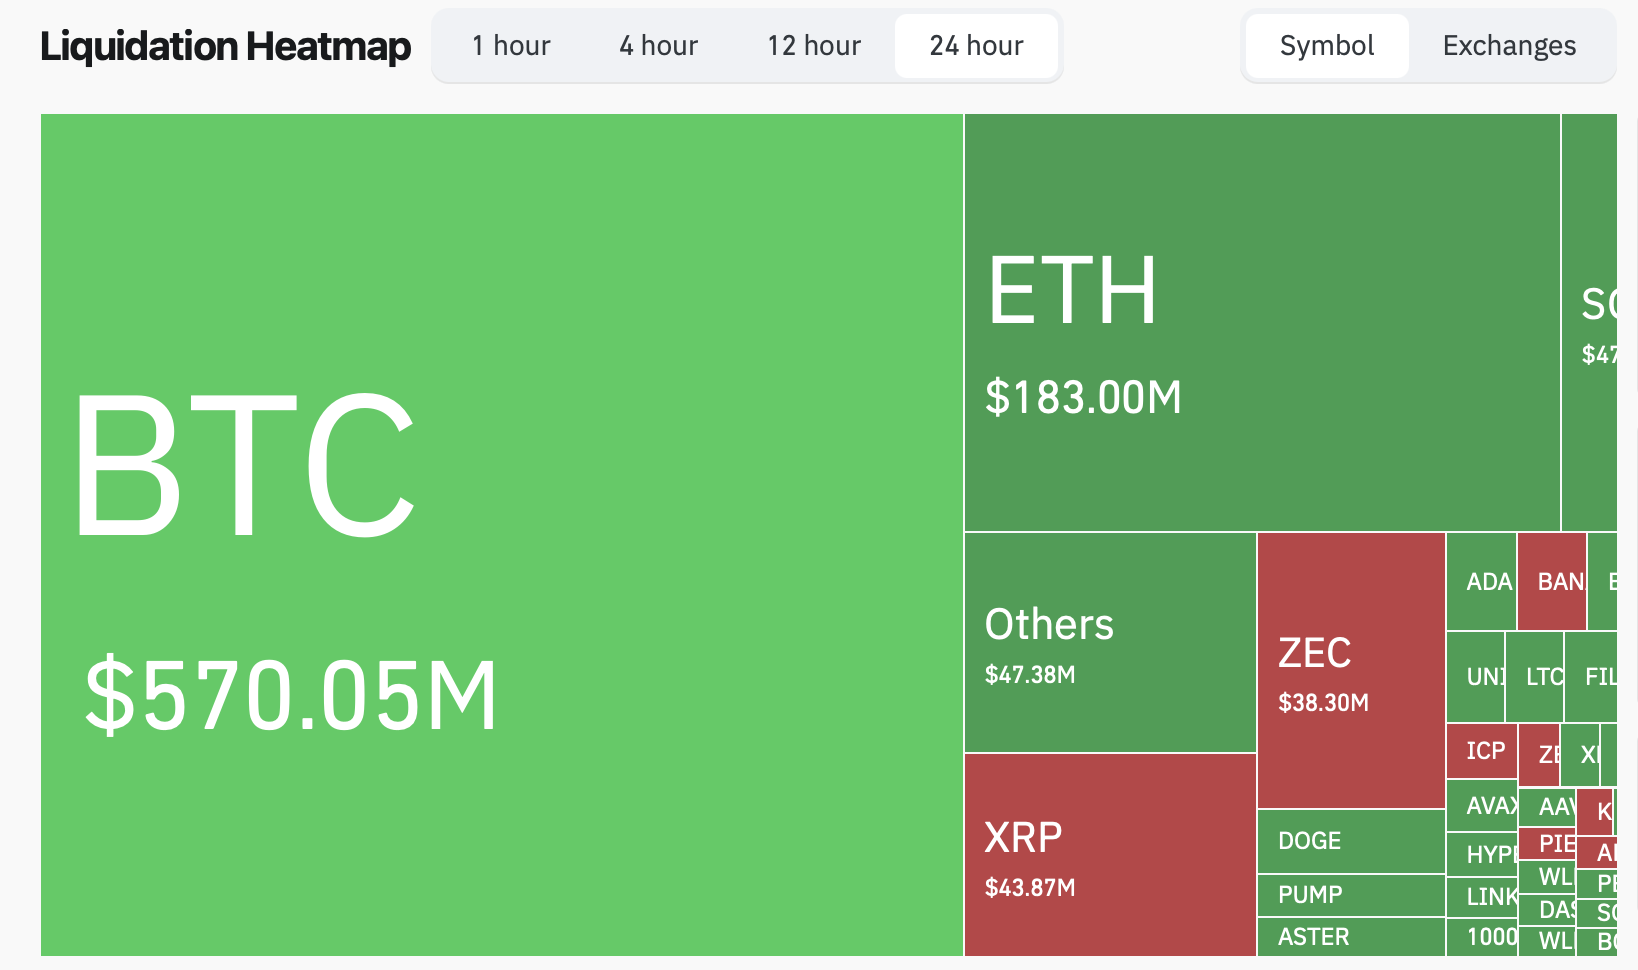Click the PUMP liquidation tile
This screenshot has width=1638, height=970.
pos(1351,895)
